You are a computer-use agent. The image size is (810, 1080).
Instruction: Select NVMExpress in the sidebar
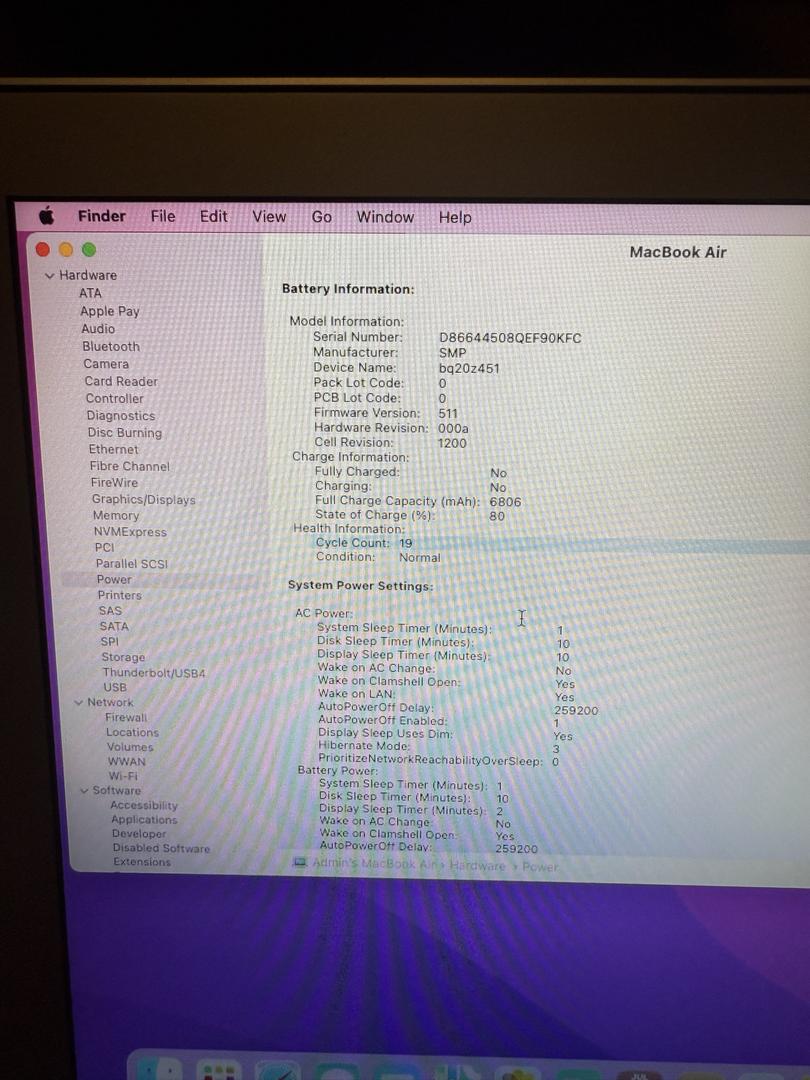130,532
